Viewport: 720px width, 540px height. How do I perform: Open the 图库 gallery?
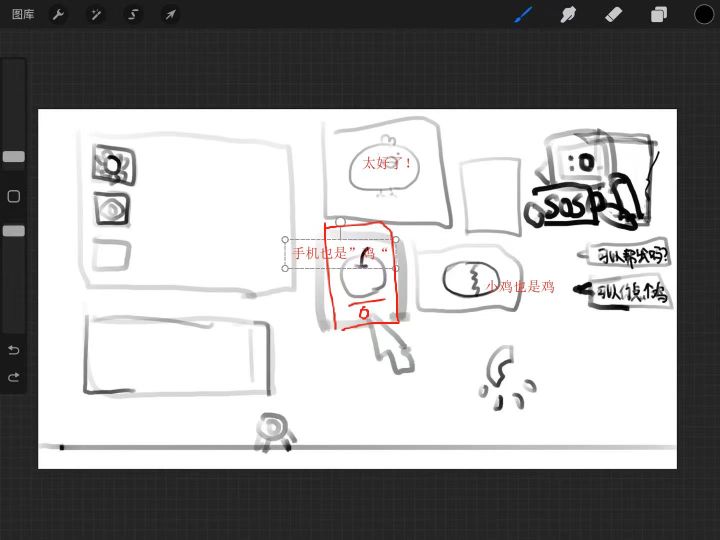23,15
